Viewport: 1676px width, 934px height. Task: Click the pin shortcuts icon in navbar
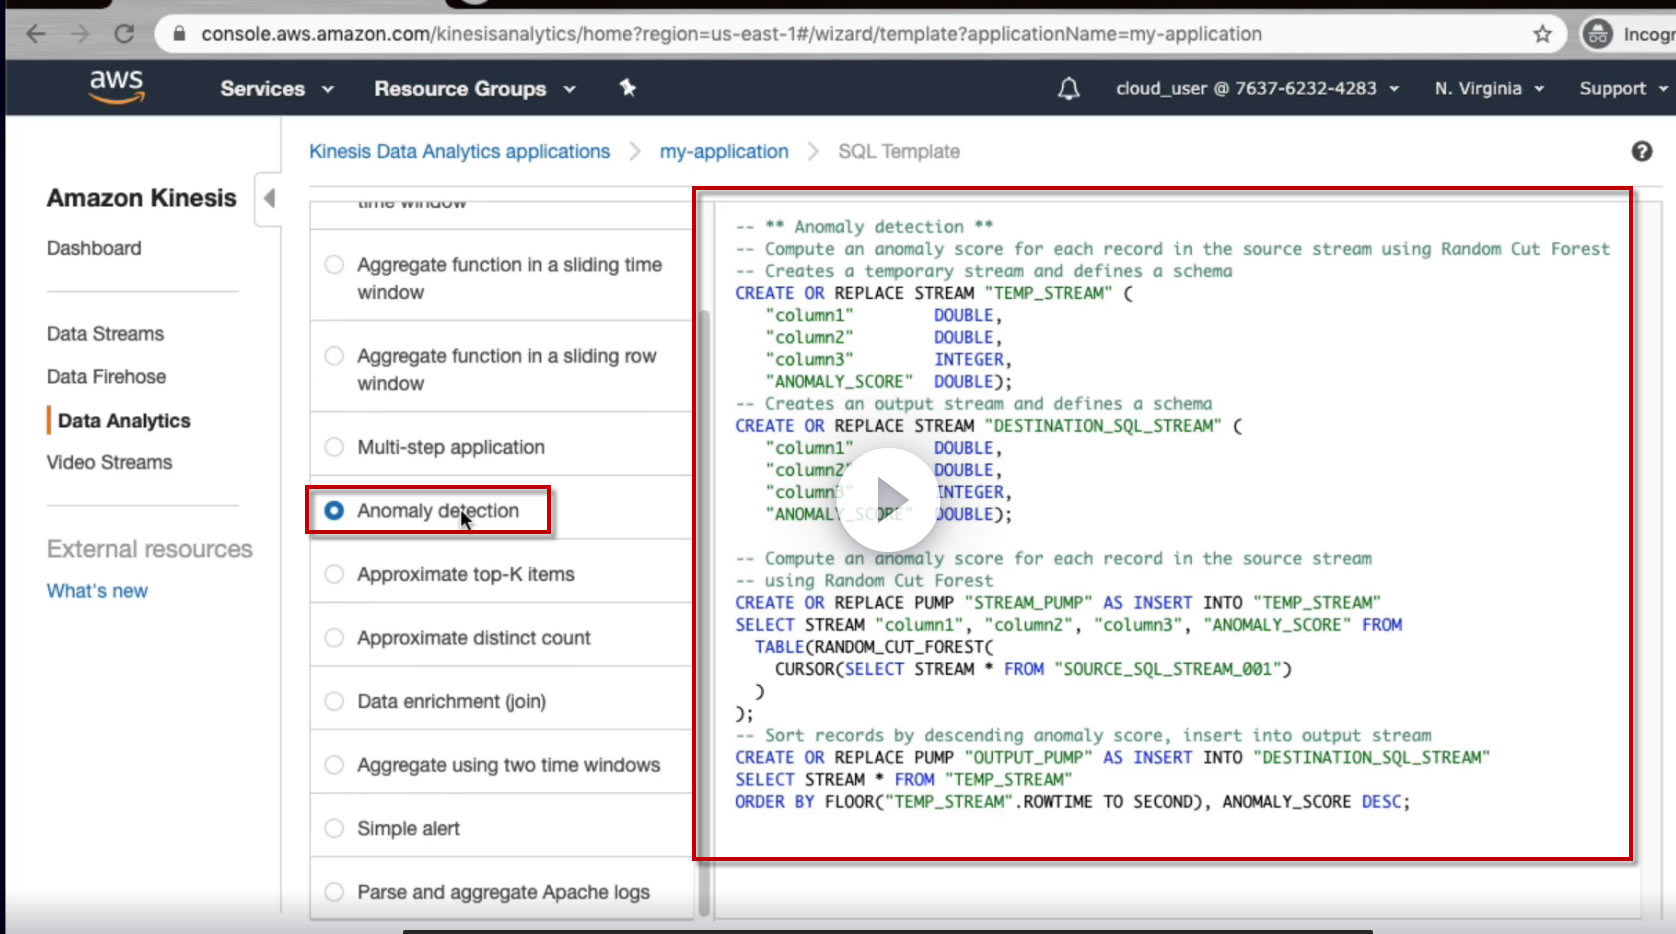(x=627, y=88)
